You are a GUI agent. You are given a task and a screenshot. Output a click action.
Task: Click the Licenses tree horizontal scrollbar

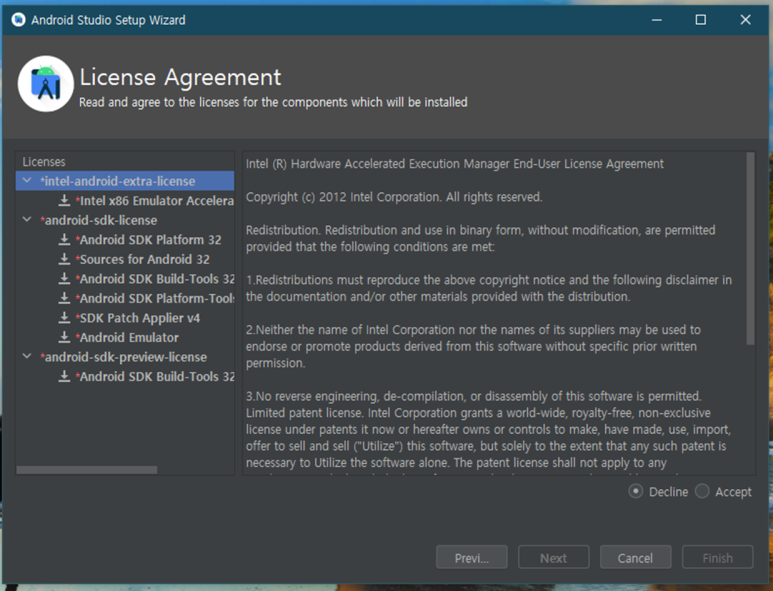coord(87,470)
